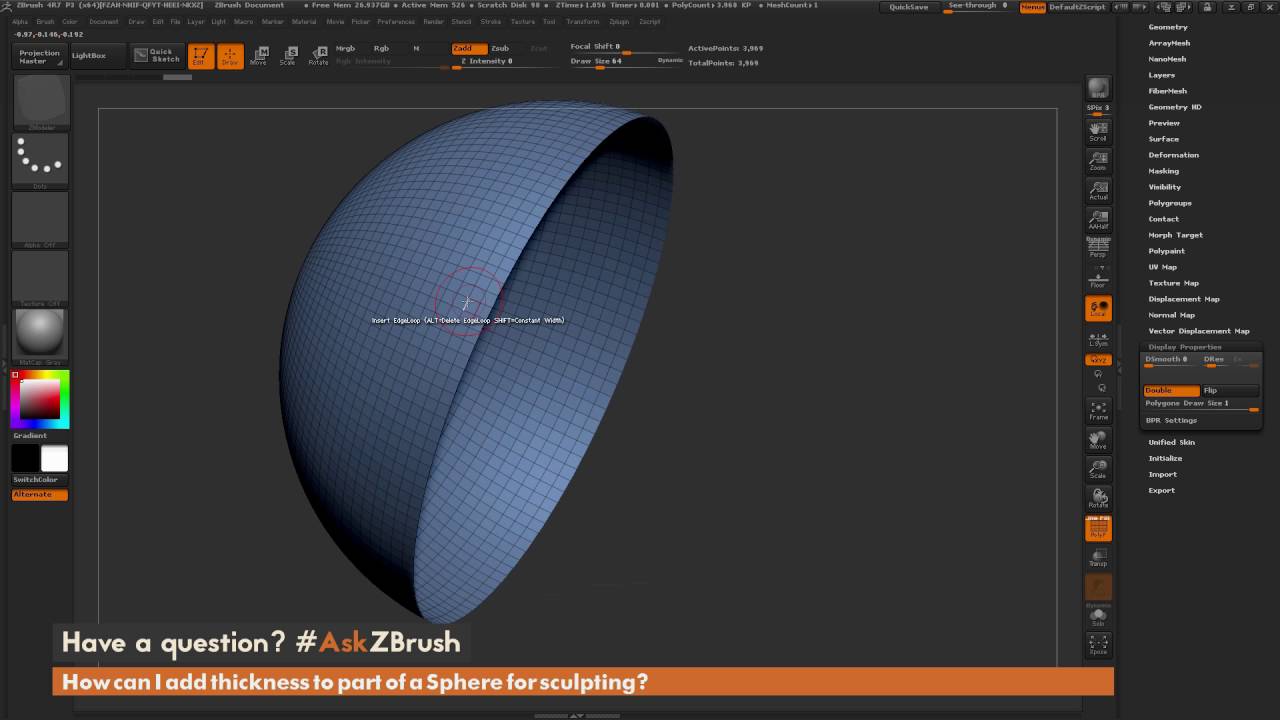This screenshot has width=1280, height=720.
Task: Select the top shelf Scale icon
Action: 288,56
